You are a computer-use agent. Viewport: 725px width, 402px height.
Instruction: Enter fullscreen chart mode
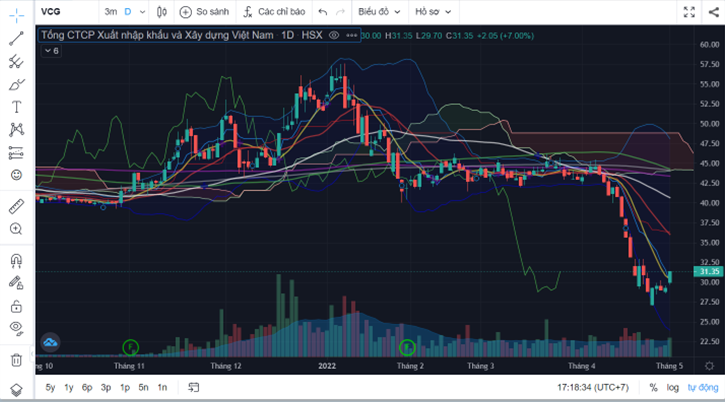click(x=688, y=12)
